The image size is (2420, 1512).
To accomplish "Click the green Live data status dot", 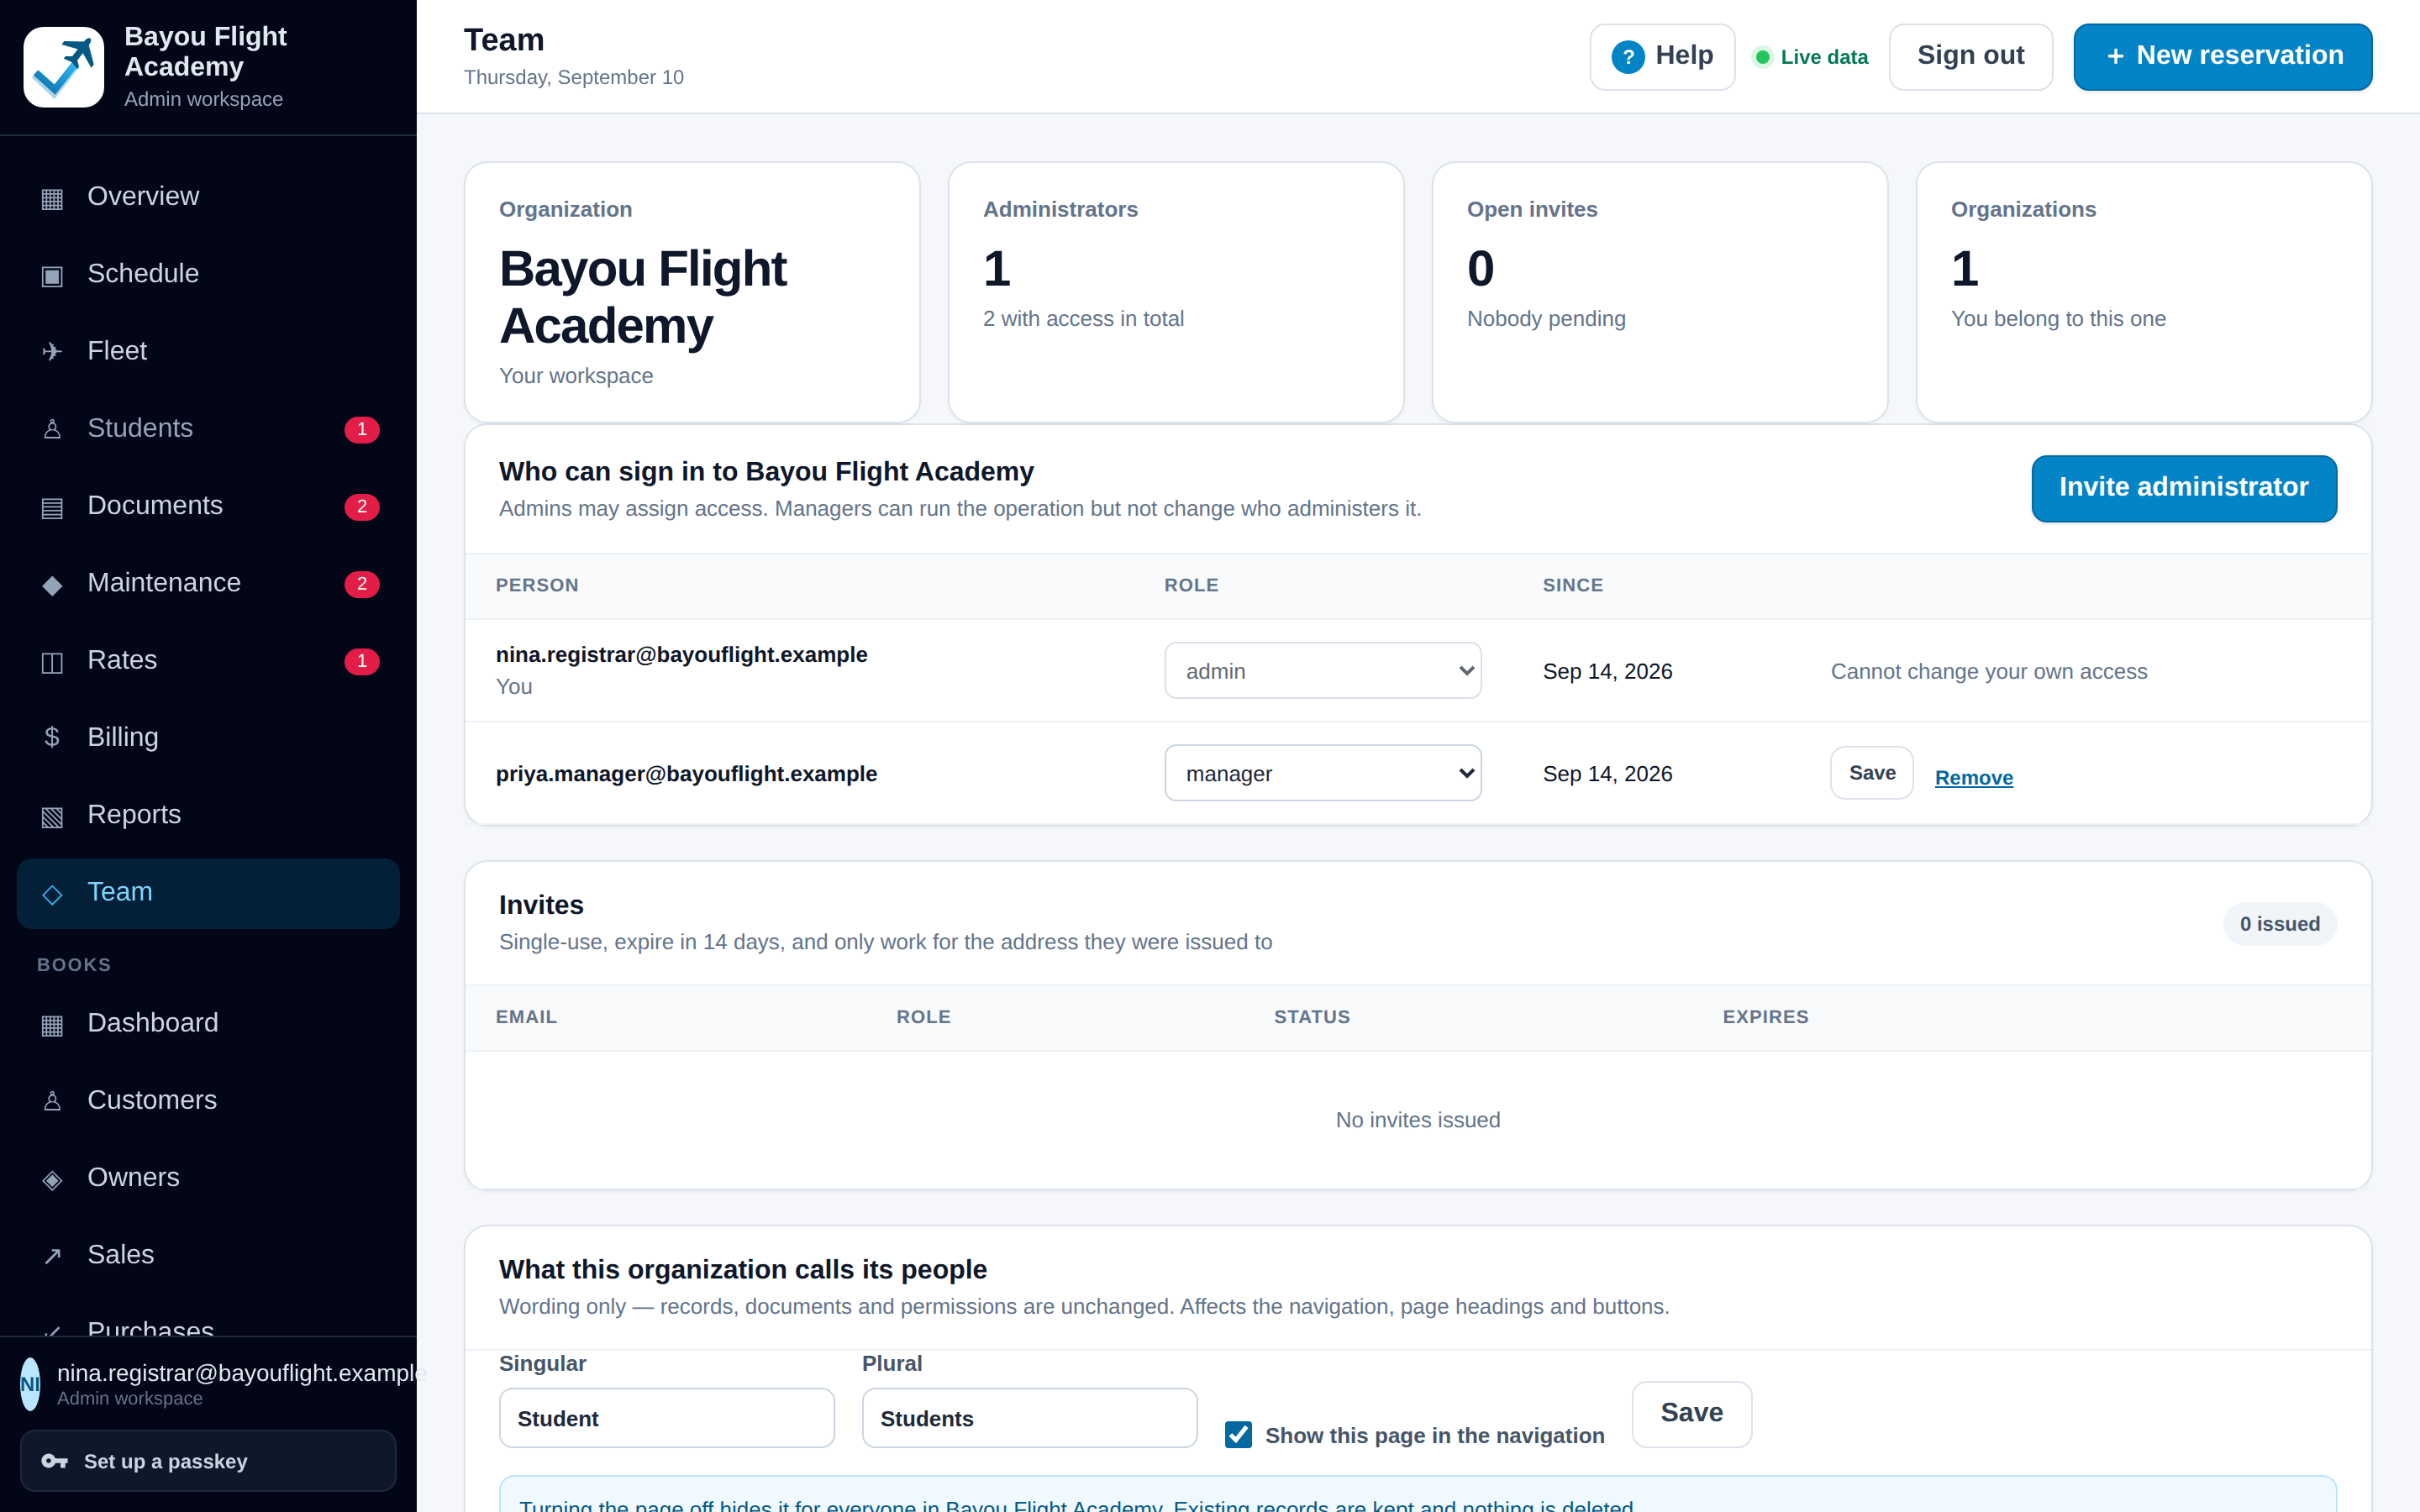I will point(1763,57).
